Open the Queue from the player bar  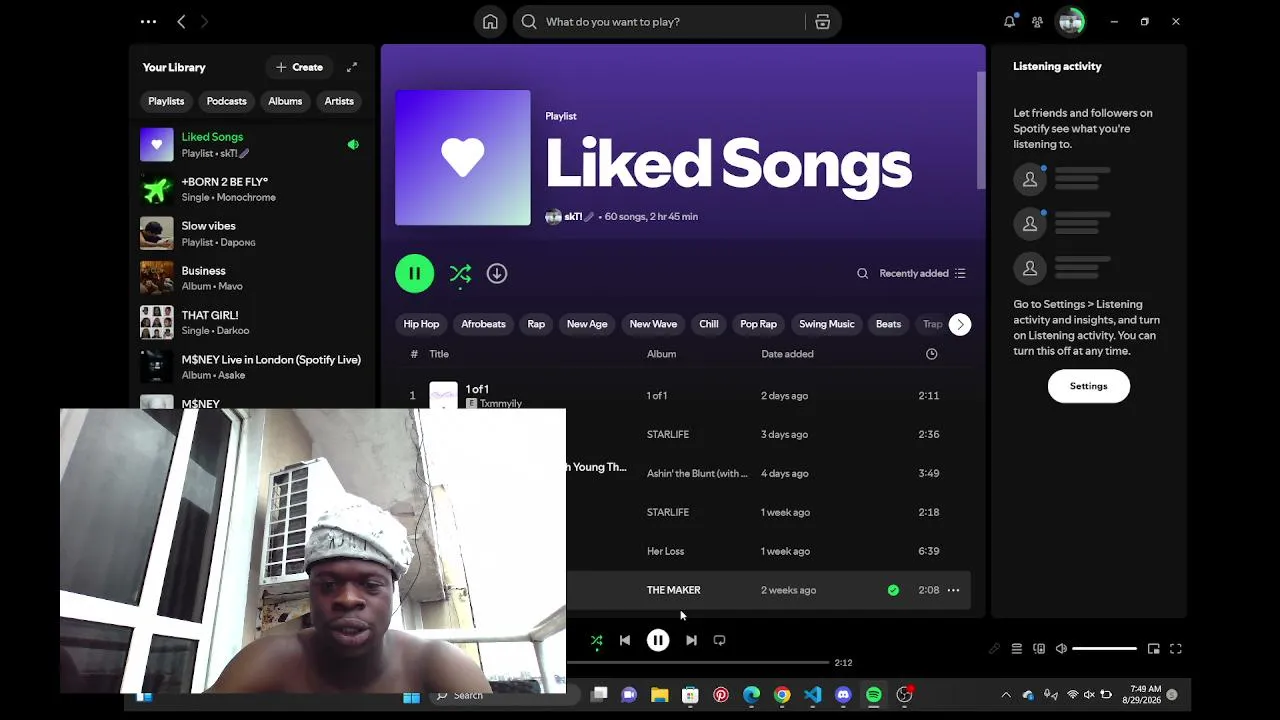1017,649
